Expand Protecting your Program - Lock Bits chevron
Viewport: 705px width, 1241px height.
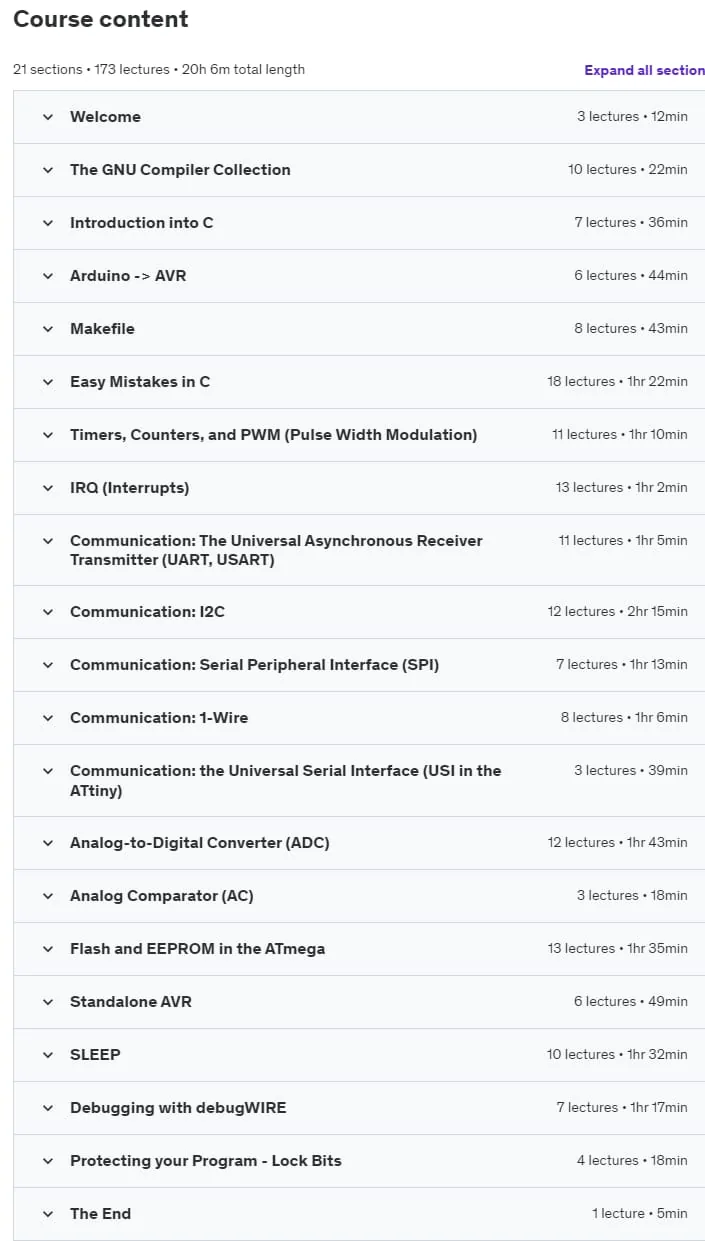47,1161
